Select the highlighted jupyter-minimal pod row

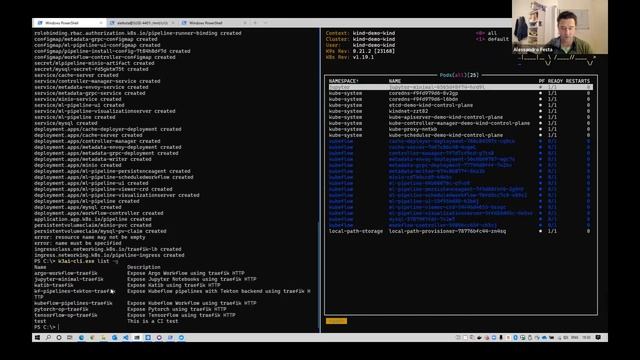(460, 87)
